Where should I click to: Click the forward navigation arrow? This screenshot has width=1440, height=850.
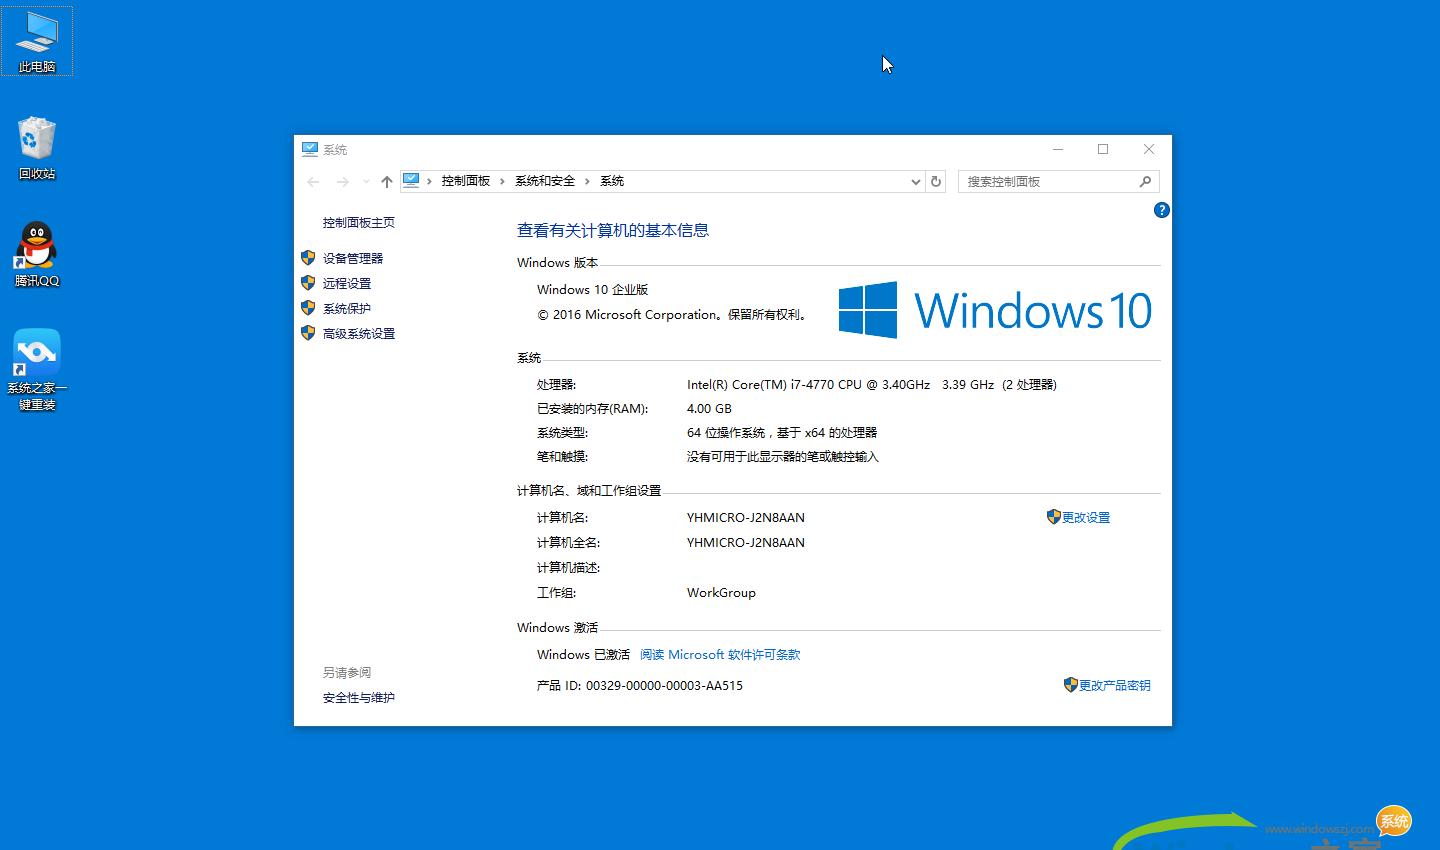tap(342, 181)
